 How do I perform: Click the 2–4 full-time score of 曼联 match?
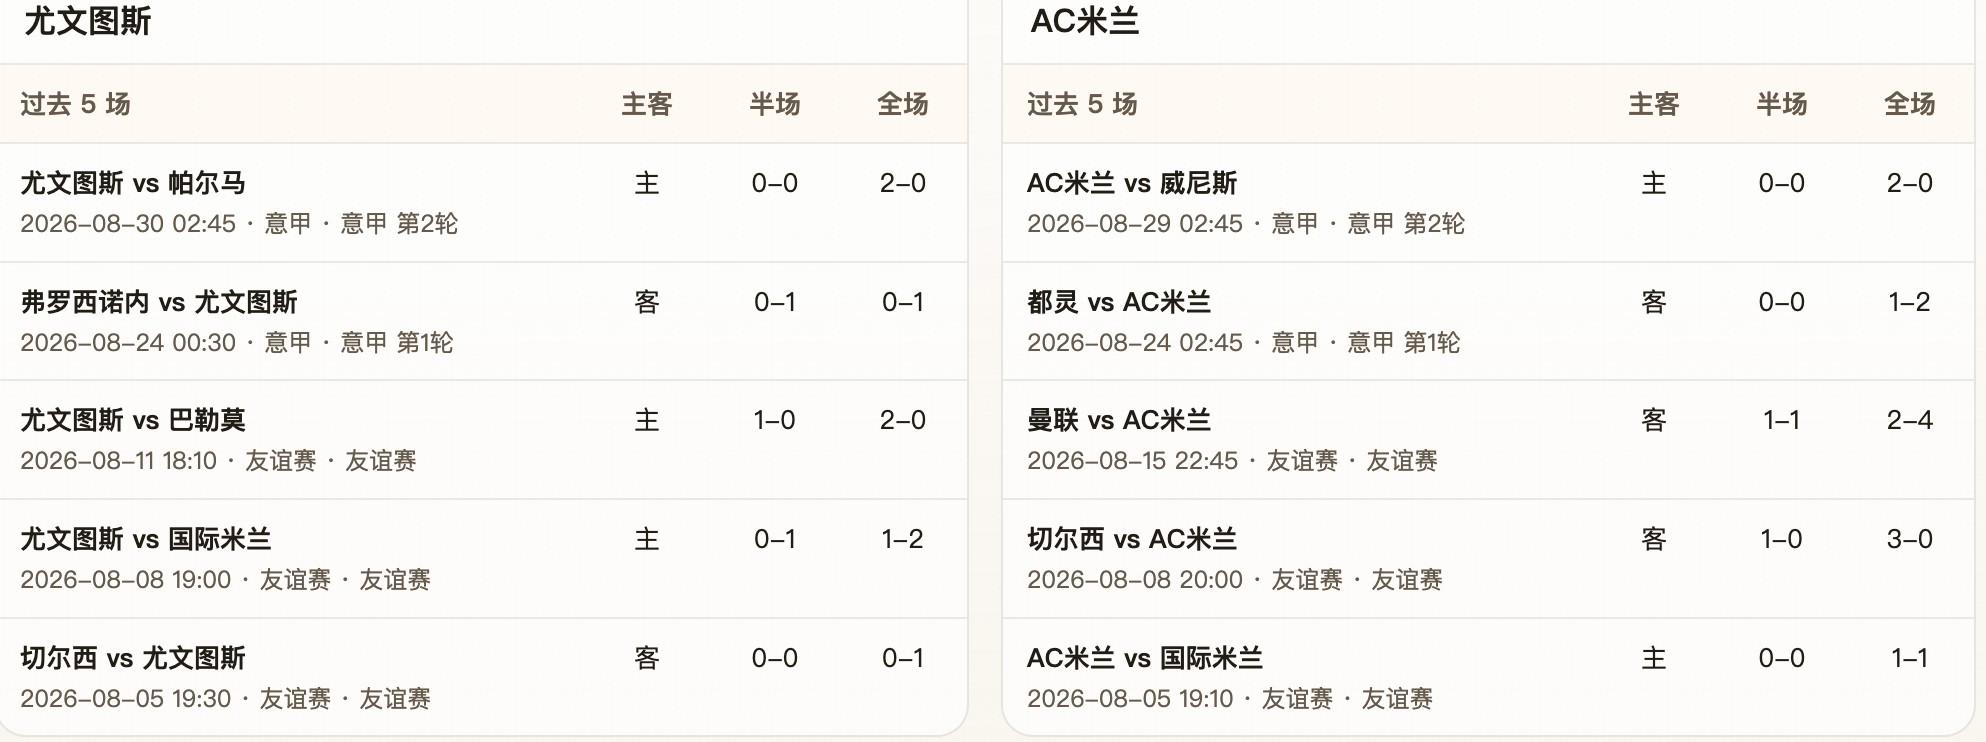[x=1910, y=420]
